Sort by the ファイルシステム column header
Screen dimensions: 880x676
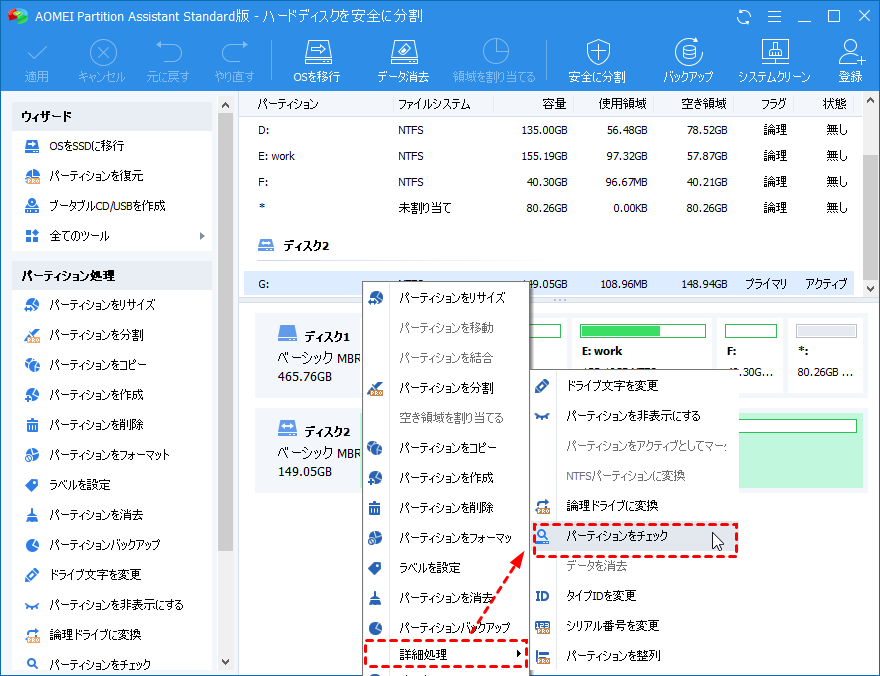434,104
